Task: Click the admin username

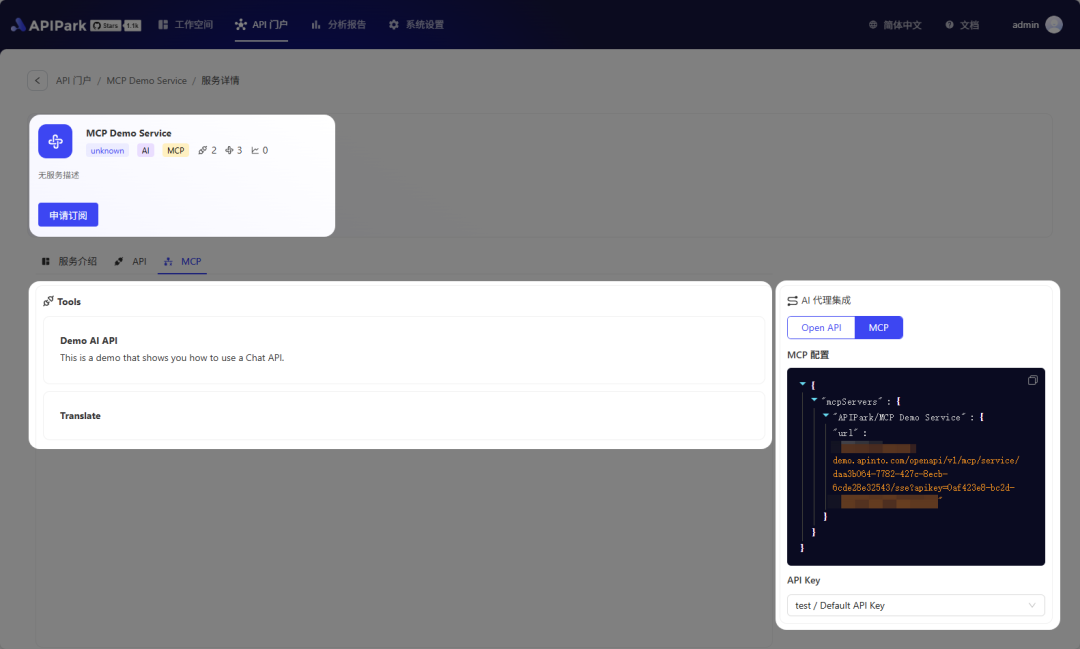Action: (1025, 25)
